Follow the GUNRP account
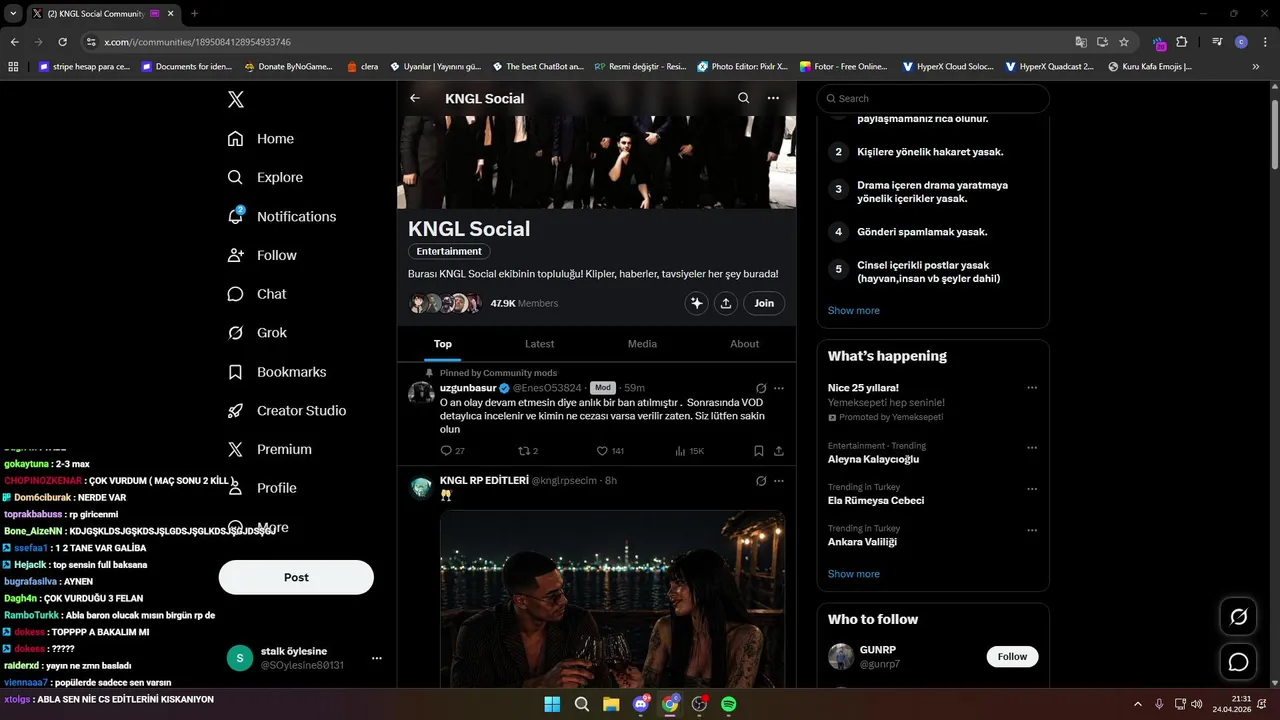This screenshot has width=1280, height=720. coord(1012,657)
